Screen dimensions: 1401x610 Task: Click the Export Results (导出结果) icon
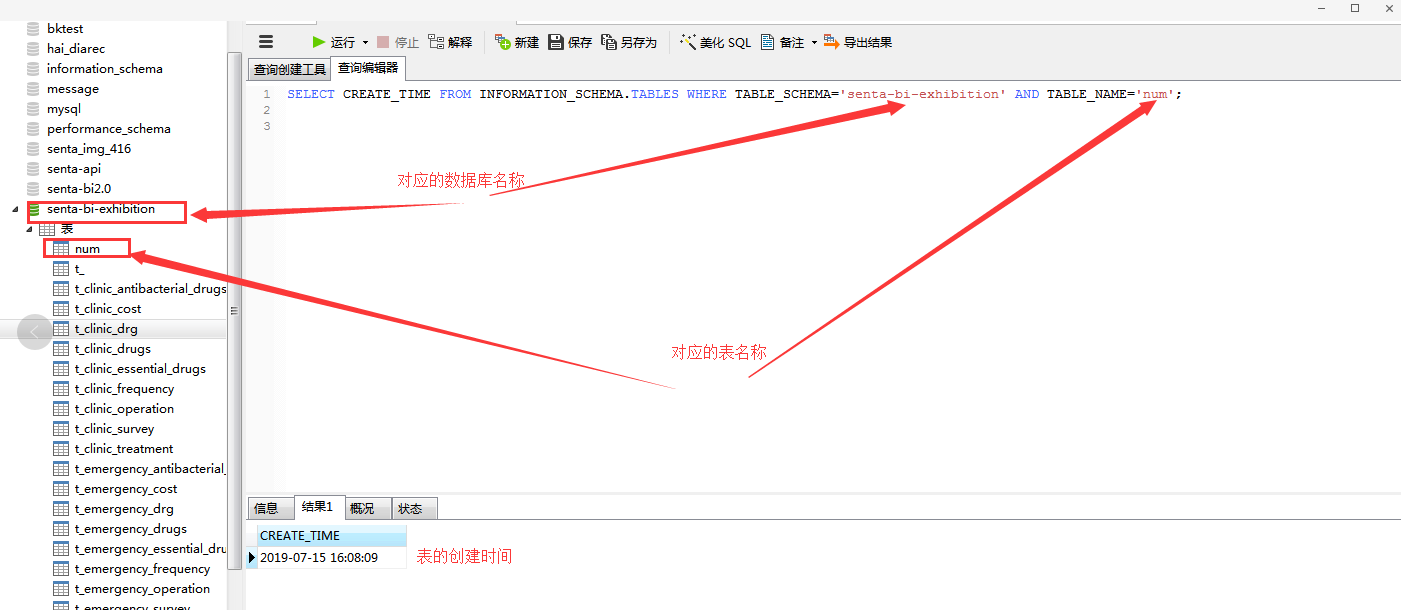coord(831,42)
